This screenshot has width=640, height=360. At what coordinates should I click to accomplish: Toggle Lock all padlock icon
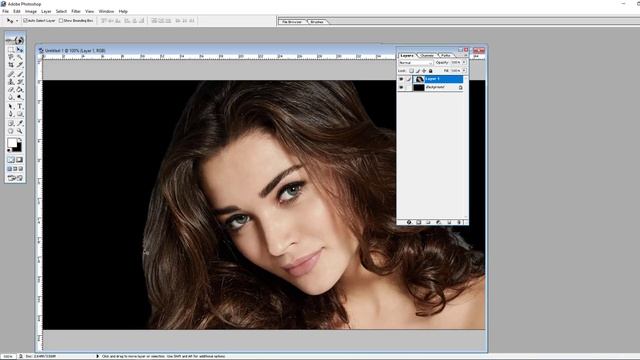tap(431, 71)
